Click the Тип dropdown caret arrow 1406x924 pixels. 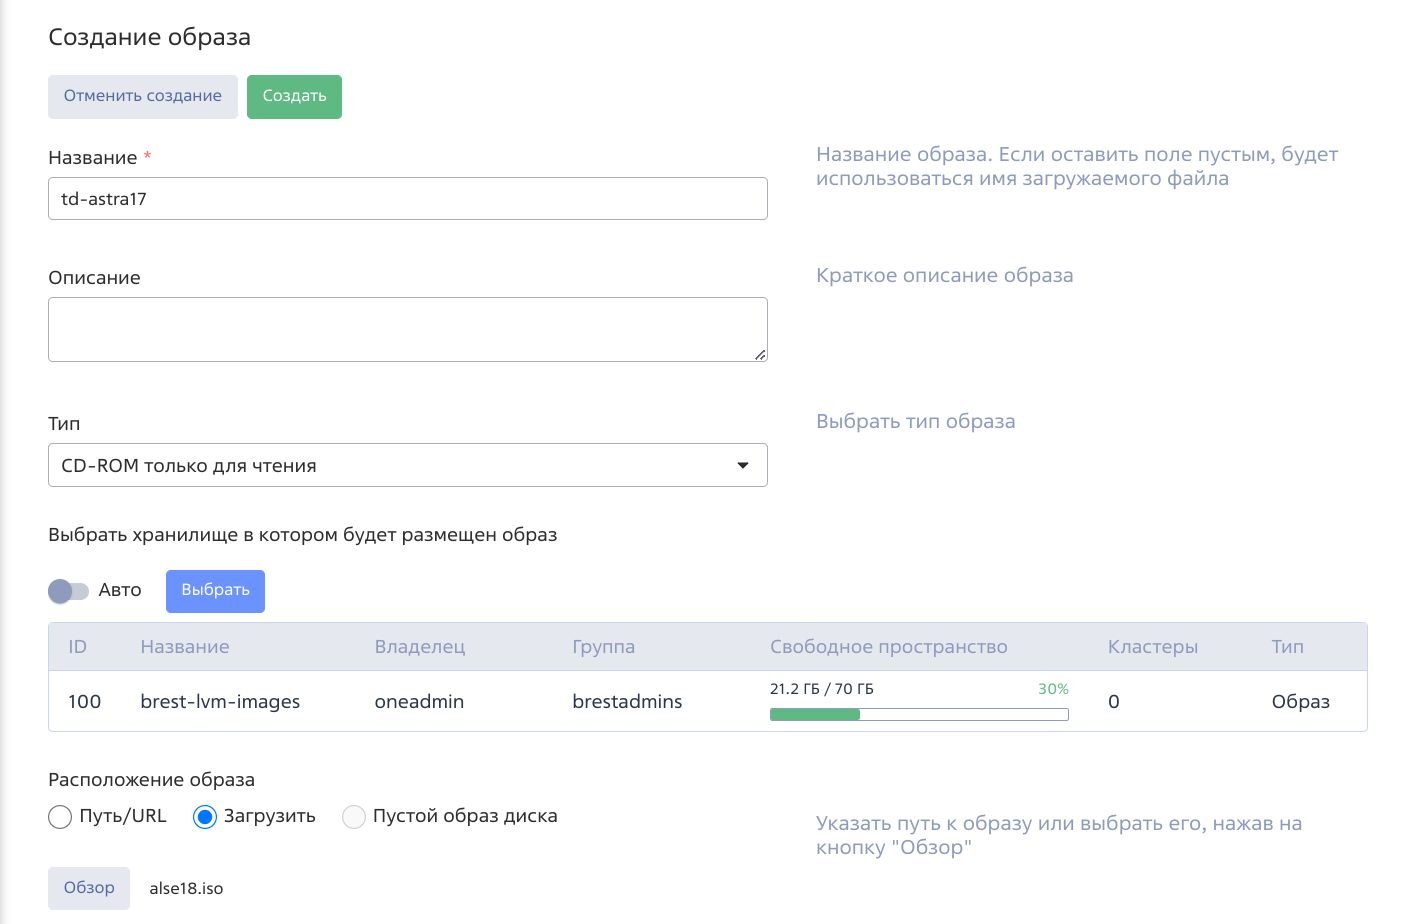pos(743,465)
